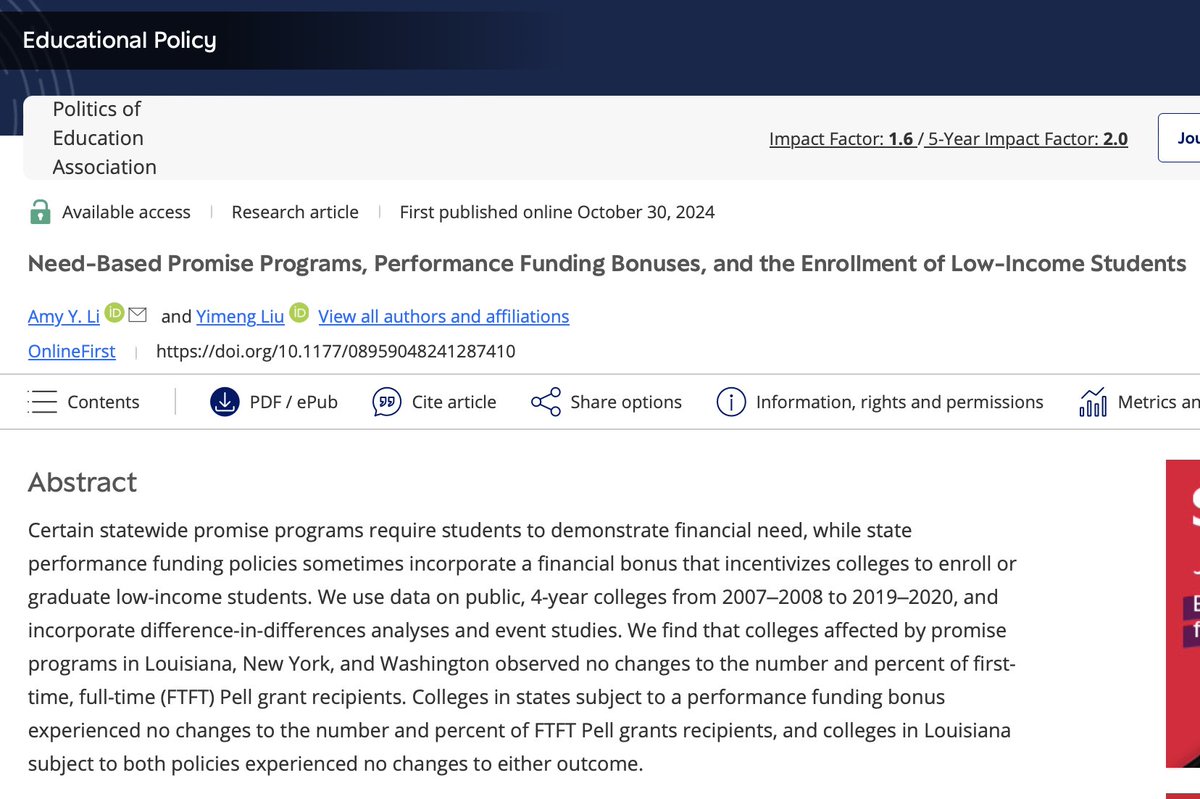The width and height of the screenshot is (1200, 799).
Task: Open Information, rights and permissions
Action: (899, 402)
